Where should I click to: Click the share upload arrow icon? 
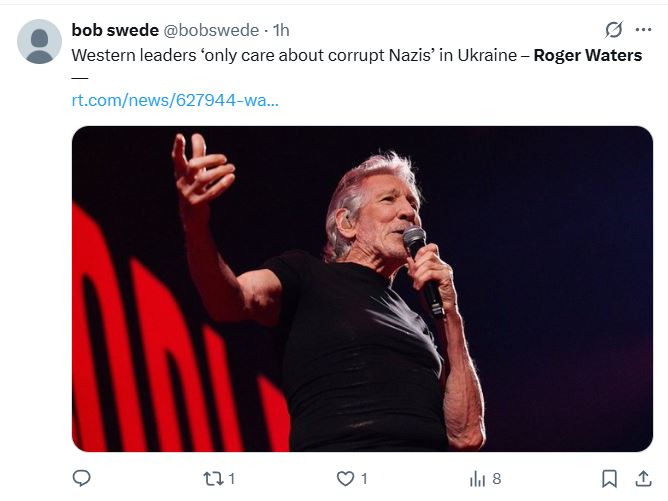(641, 479)
